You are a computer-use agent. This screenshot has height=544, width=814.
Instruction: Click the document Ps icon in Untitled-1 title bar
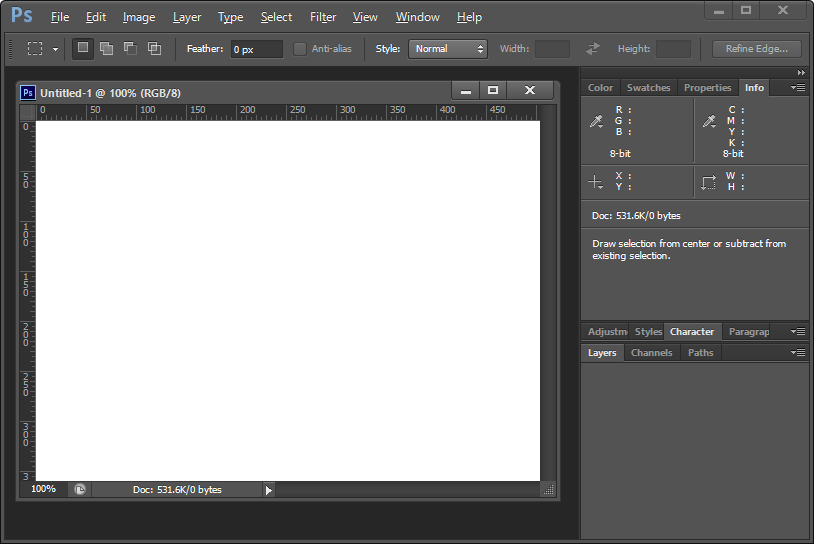(28, 93)
